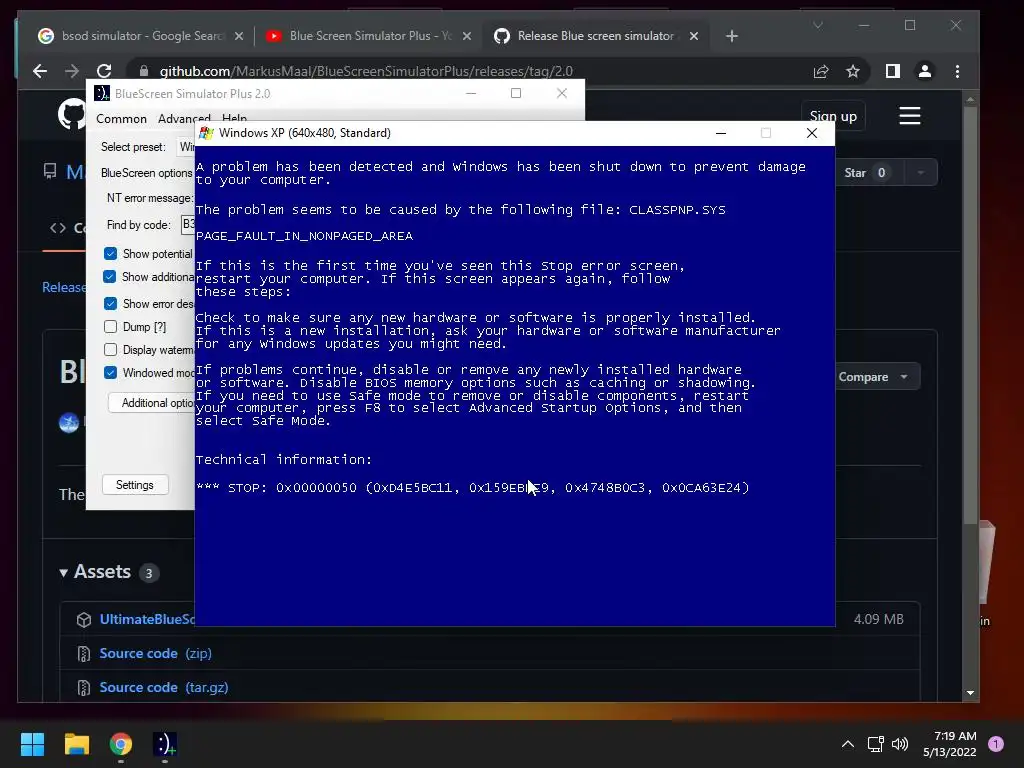Click the GitHub Sign up button
This screenshot has height=768, width=1024.
click(833, 116)
